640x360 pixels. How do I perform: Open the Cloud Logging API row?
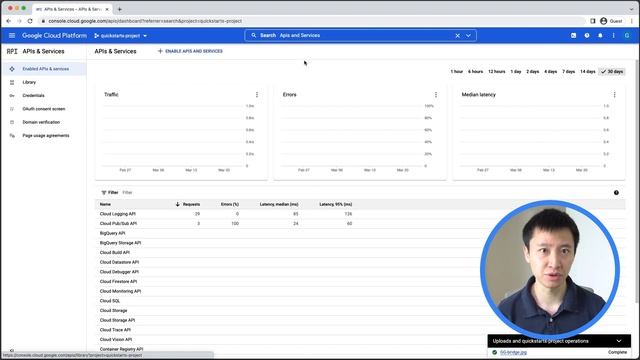tap(118, 214)
